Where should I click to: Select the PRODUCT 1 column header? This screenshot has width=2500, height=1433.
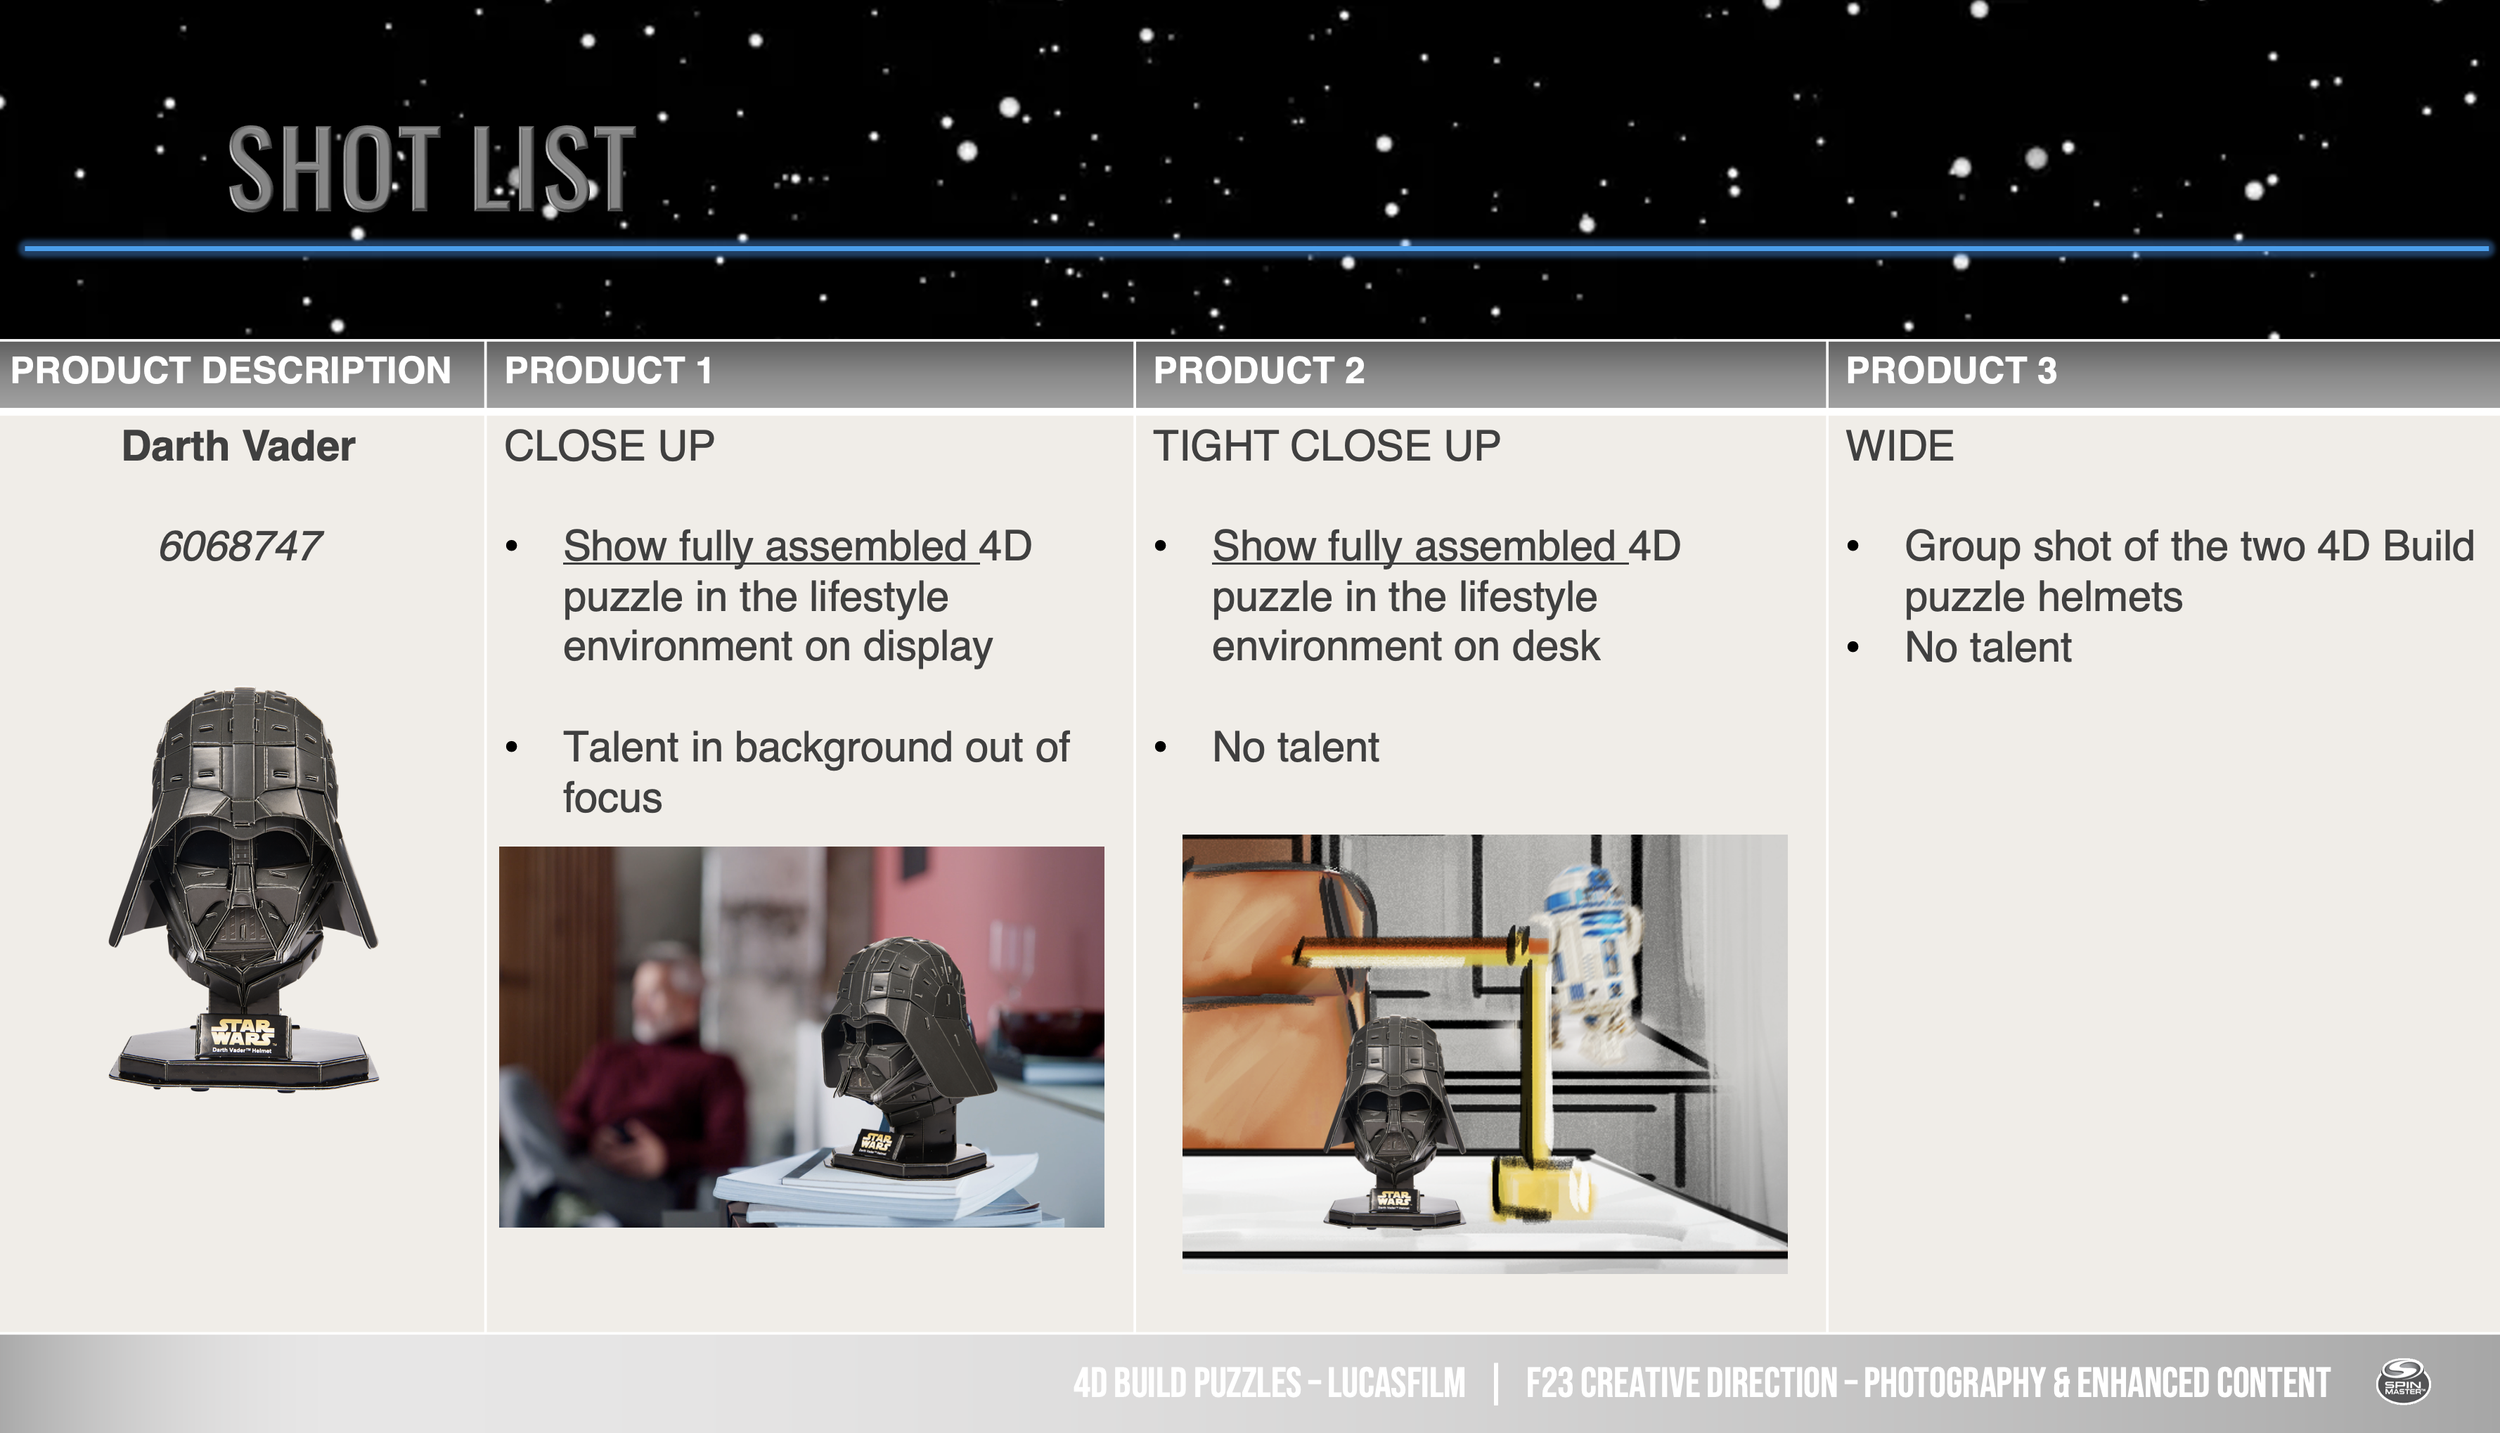[608, 371]
